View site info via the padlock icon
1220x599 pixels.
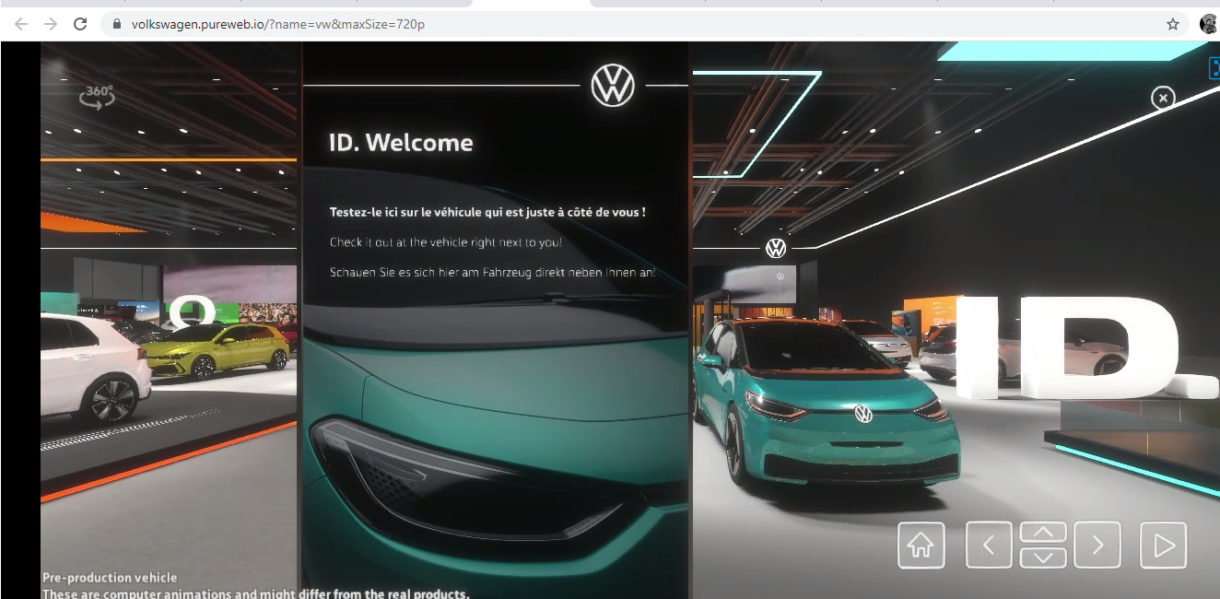pyautogui.click(x=116, y=24)
